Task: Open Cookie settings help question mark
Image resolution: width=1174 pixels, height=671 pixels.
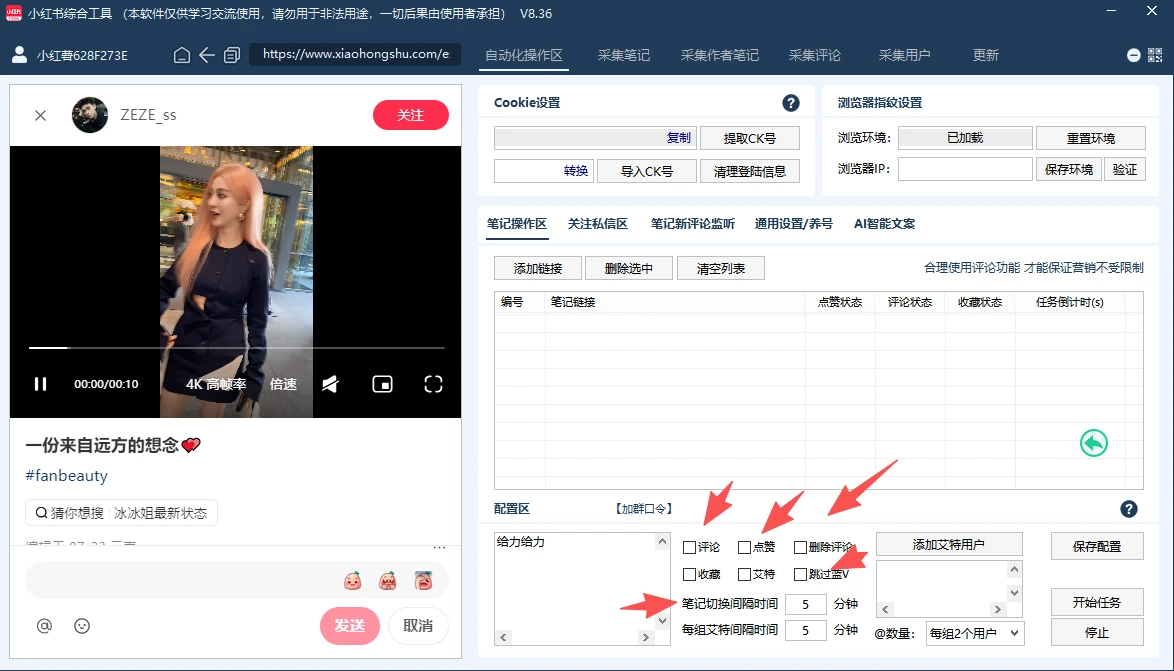Action: [791, 103]
